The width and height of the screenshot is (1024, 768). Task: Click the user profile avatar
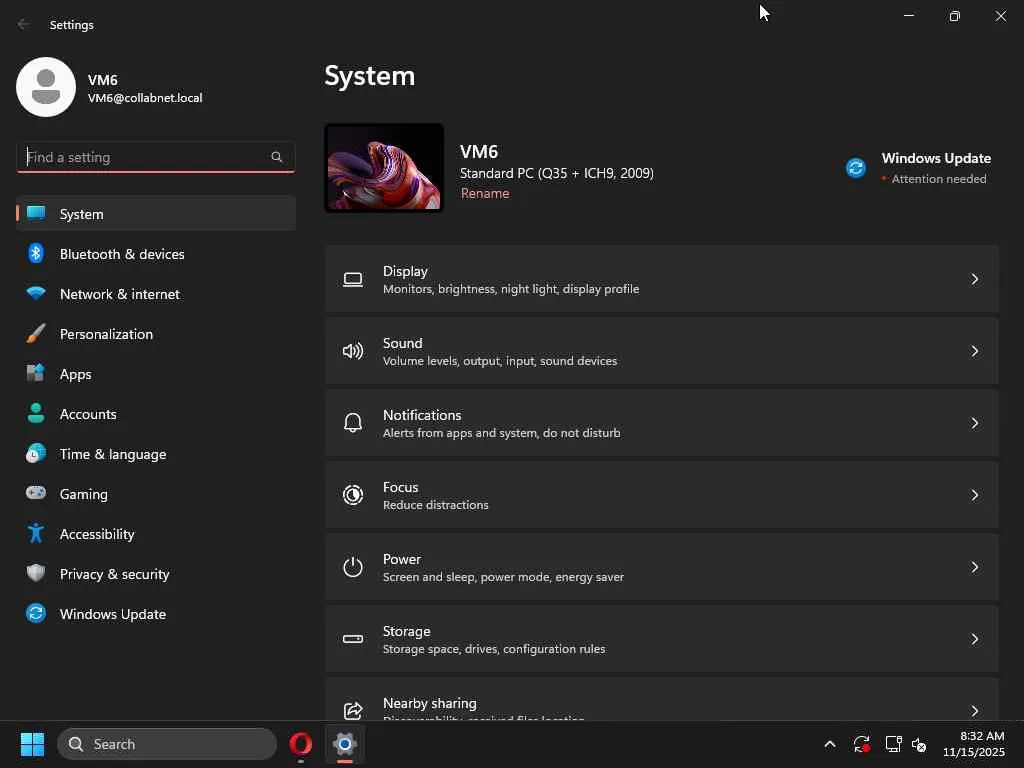46,87
